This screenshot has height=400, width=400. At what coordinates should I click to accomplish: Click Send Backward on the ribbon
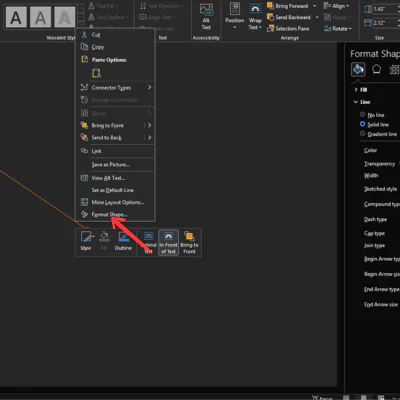(289, 17)
